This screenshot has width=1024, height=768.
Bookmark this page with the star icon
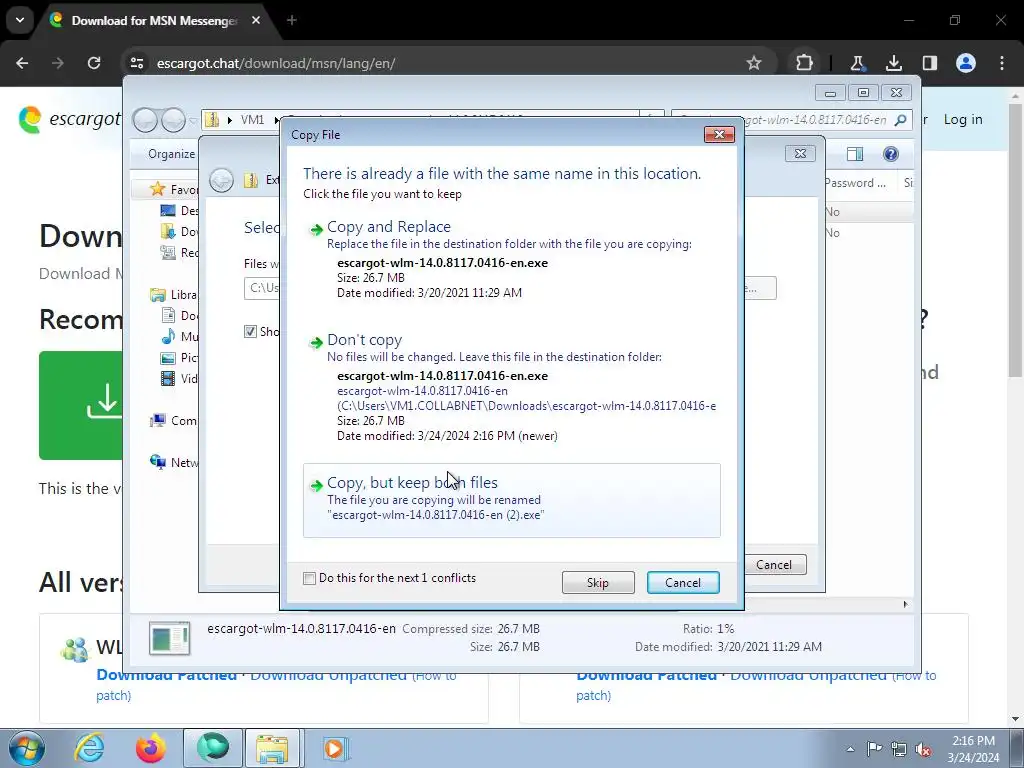(754, 63)
